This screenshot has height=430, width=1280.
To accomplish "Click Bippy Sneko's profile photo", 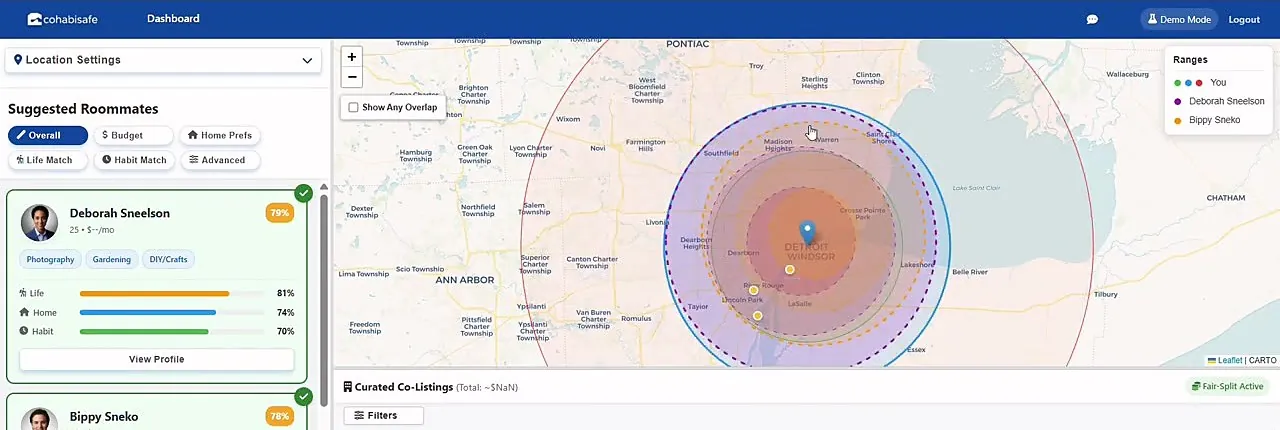I will (39, 419).
